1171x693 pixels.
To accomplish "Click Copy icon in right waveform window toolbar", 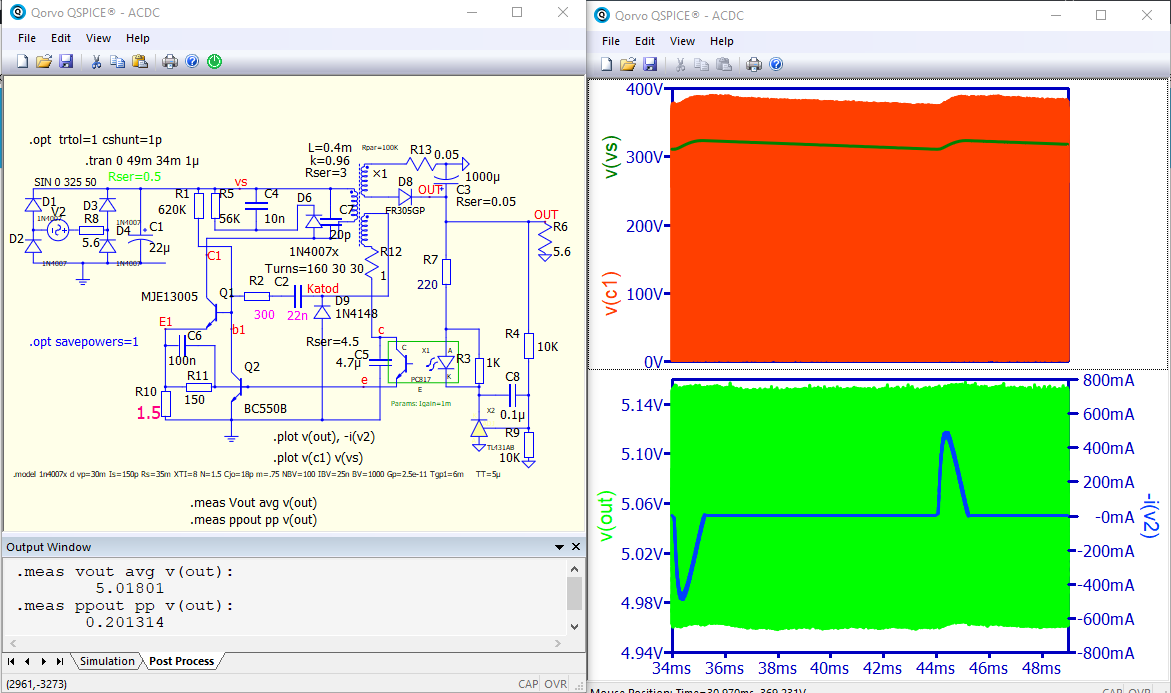I will (x=701, y=64).
